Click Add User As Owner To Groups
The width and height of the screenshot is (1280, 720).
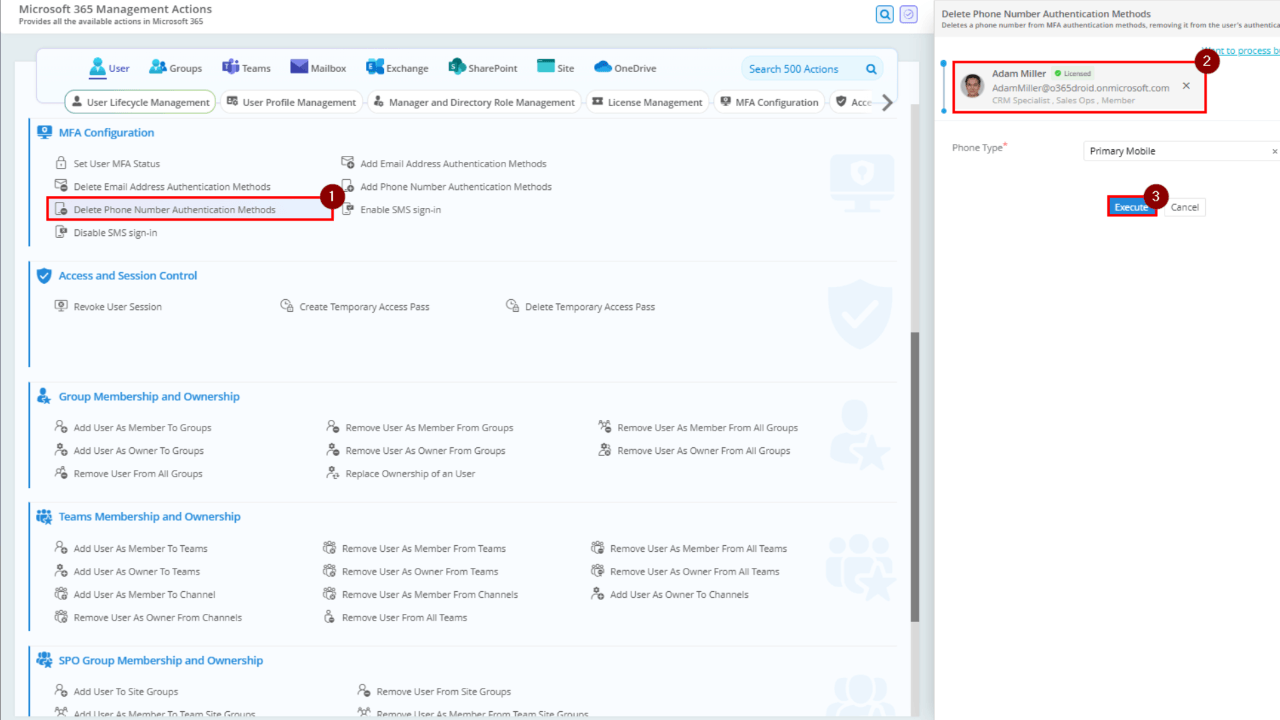point(129,451)
